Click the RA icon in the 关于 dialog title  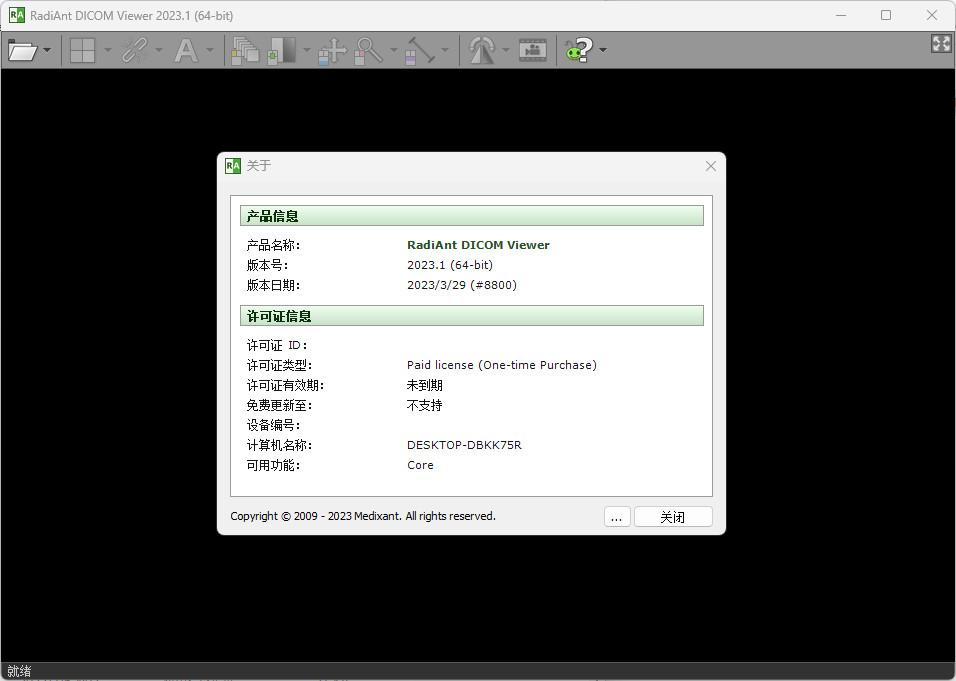[233, 166]
